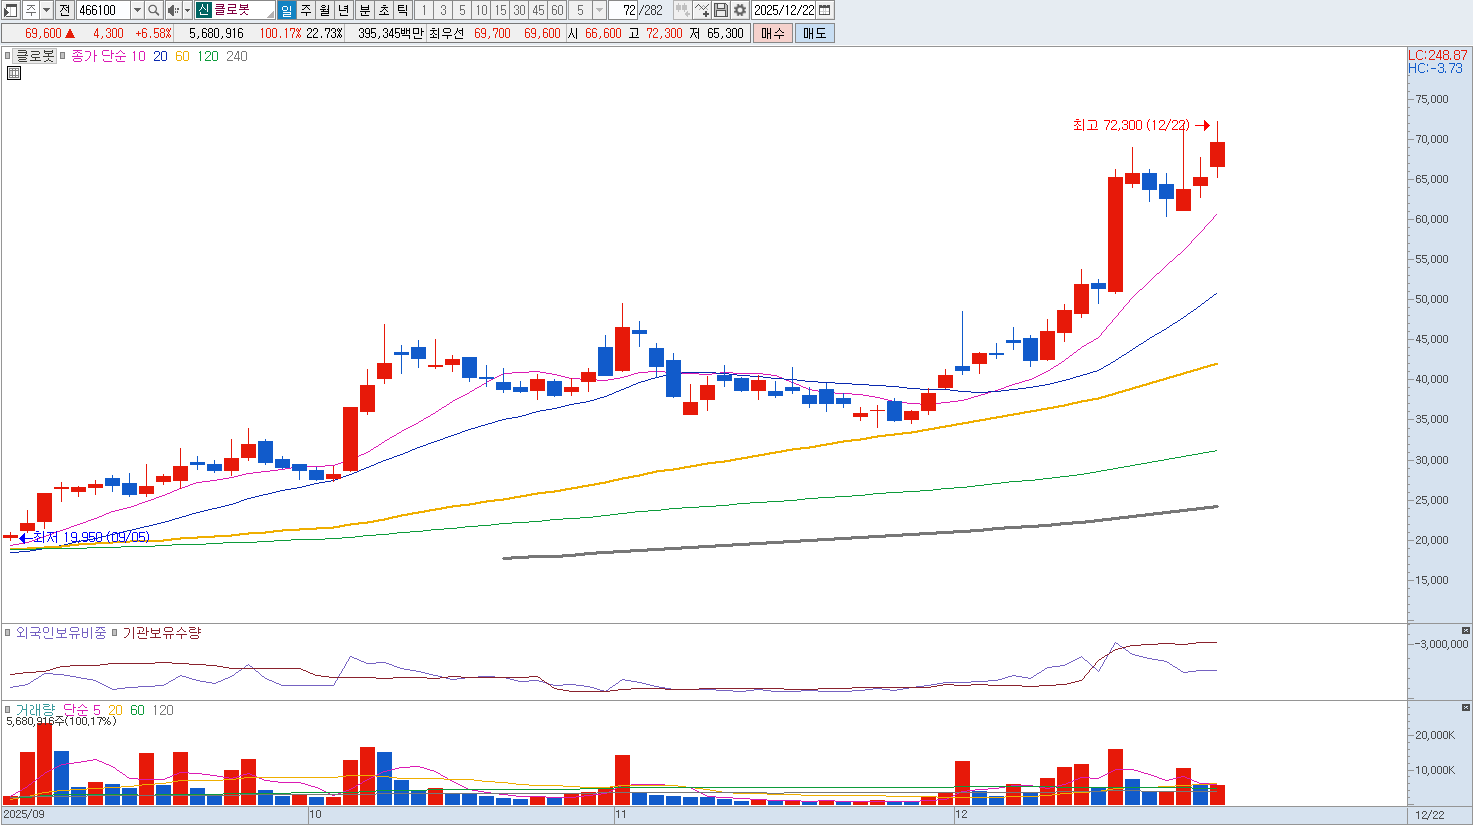Click the candlestick chart type icon
1473x825 pixels.
click(682, 10)
